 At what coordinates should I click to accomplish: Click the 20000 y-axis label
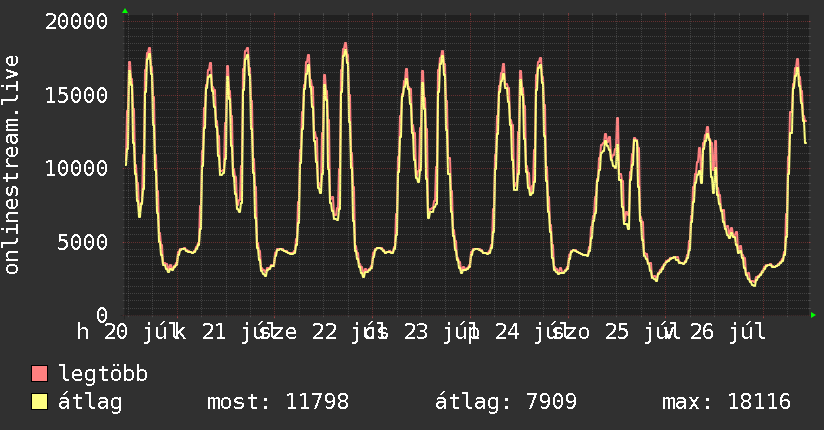point(77,22)
